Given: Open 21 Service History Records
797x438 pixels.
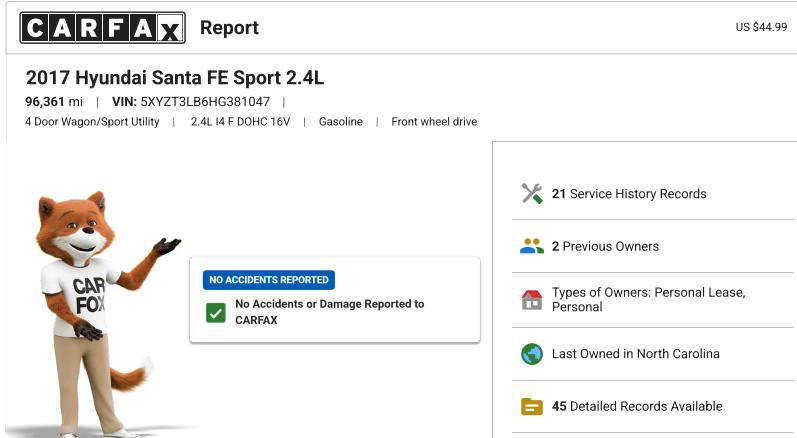Looking at the screenshot, I should 629,194.
